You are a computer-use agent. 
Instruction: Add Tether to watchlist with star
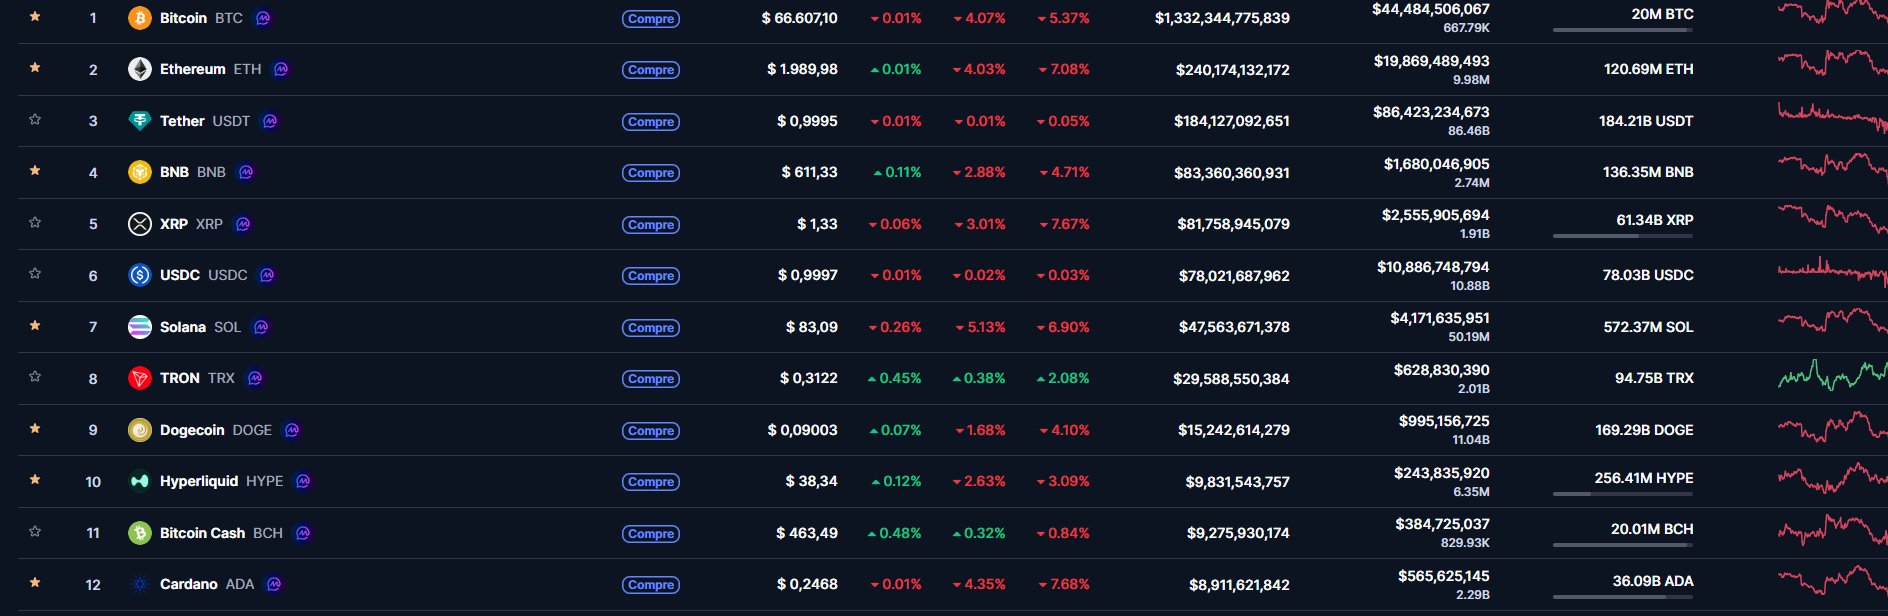click(x=35, y=120)
